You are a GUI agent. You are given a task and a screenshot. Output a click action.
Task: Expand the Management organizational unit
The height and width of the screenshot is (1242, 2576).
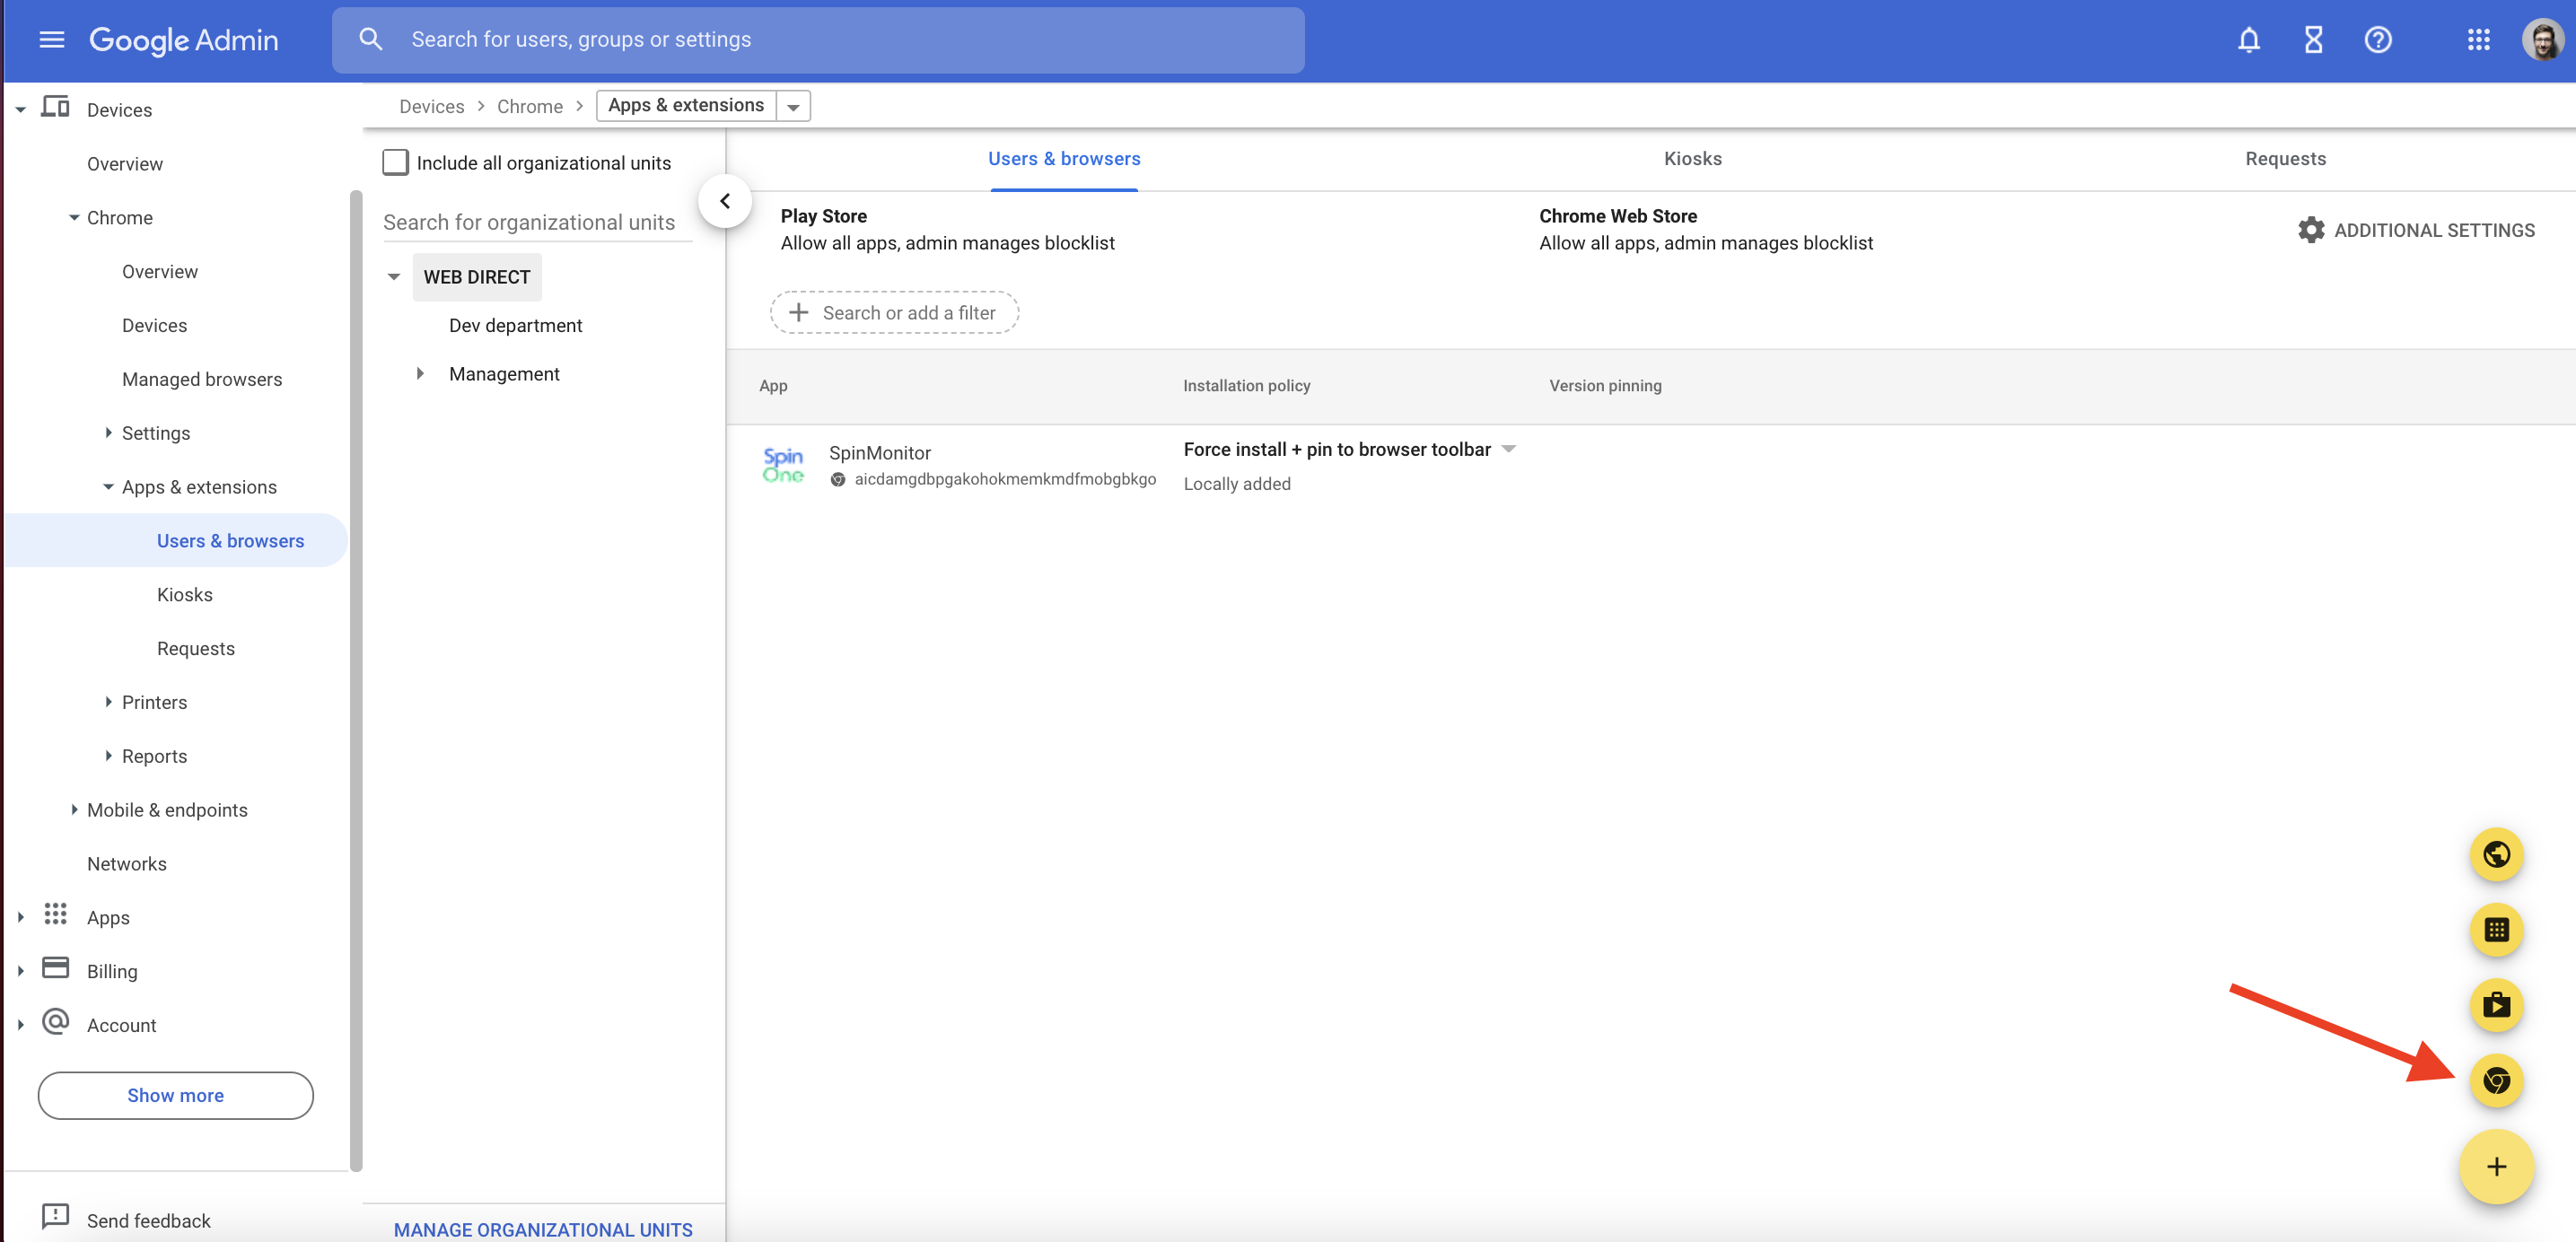[420, 373]
